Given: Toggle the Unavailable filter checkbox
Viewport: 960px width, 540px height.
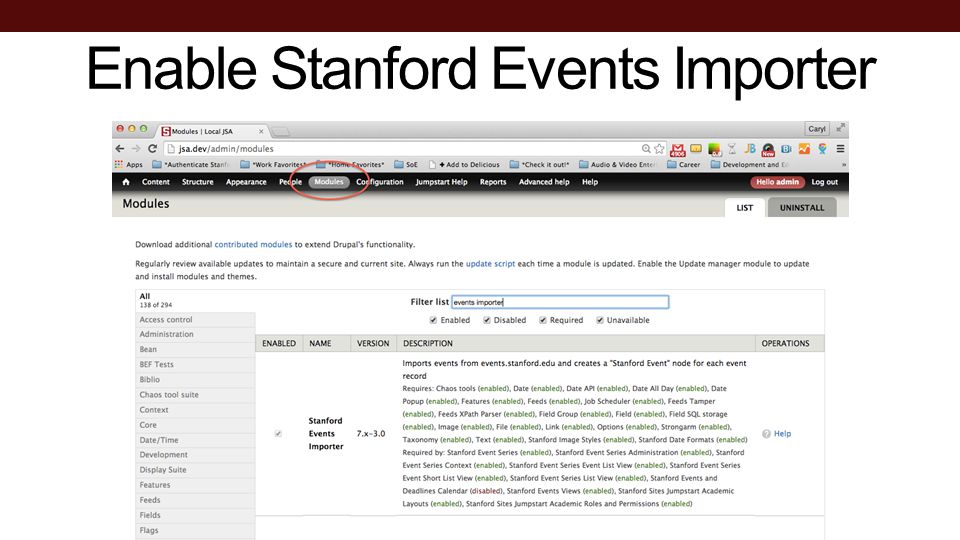Looking at the screenshot, I should pyautogui.click(x=600, y=320).
